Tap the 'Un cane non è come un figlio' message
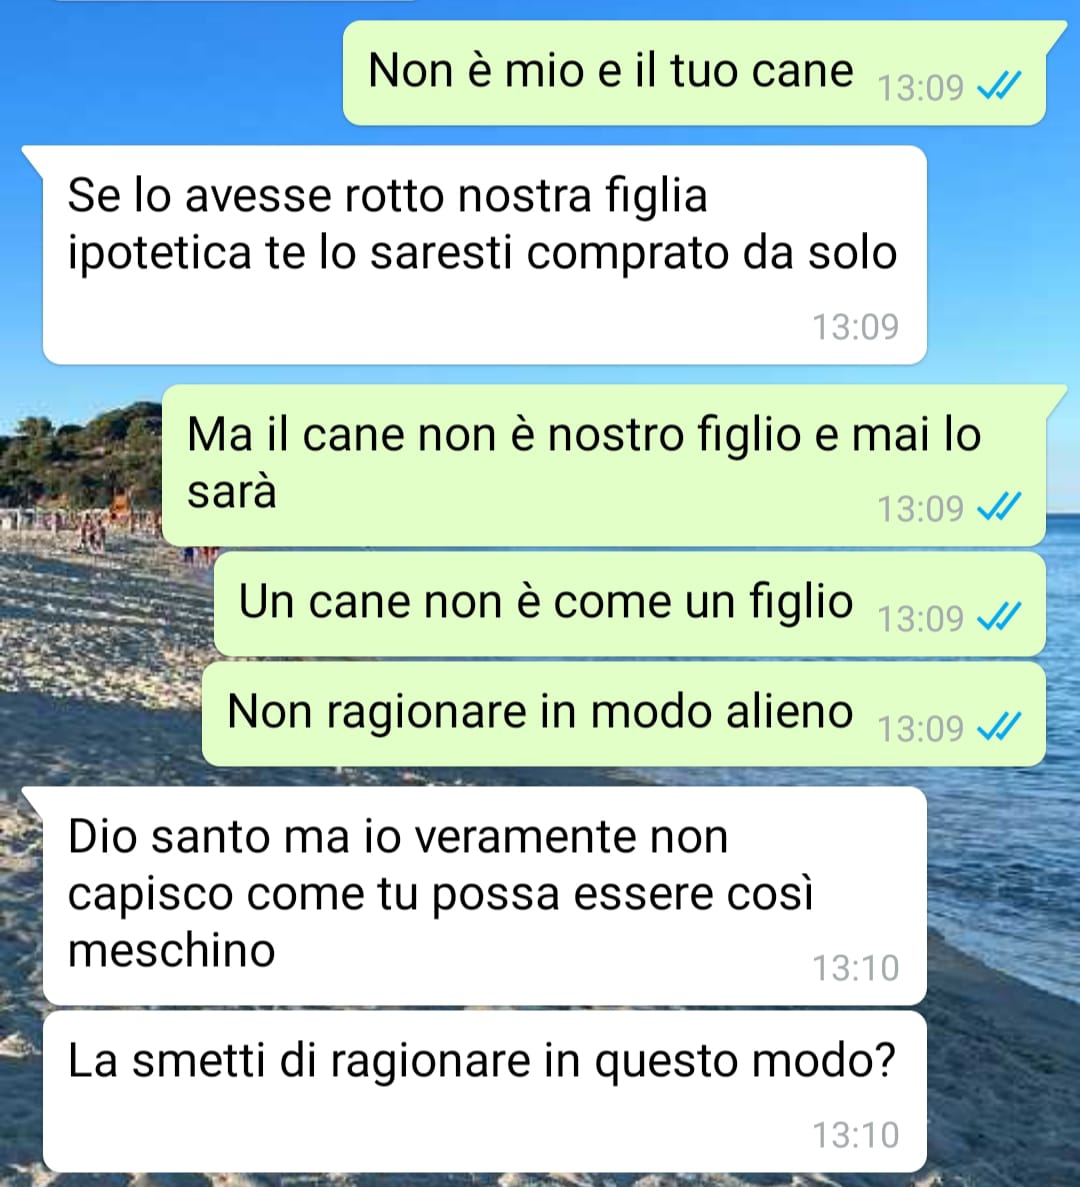Image resolution: width=1080 pixels, height=1187 pixels. (x=630, y=604)
